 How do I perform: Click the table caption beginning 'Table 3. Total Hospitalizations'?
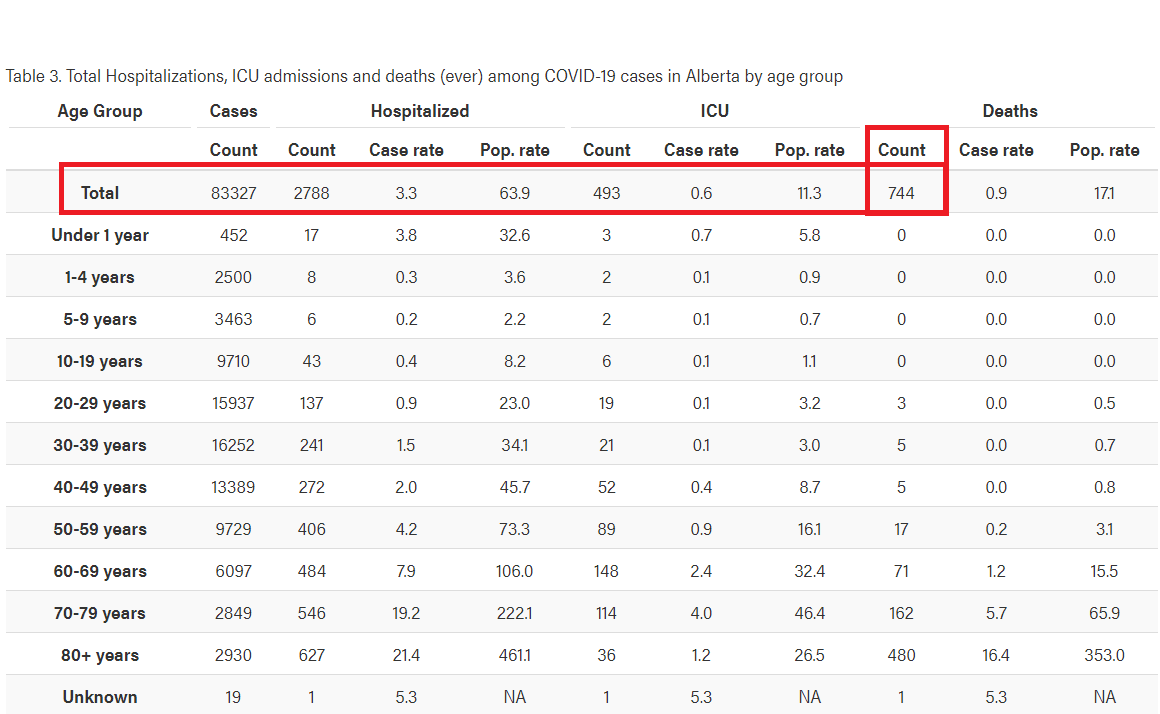(x=424, y=76)
